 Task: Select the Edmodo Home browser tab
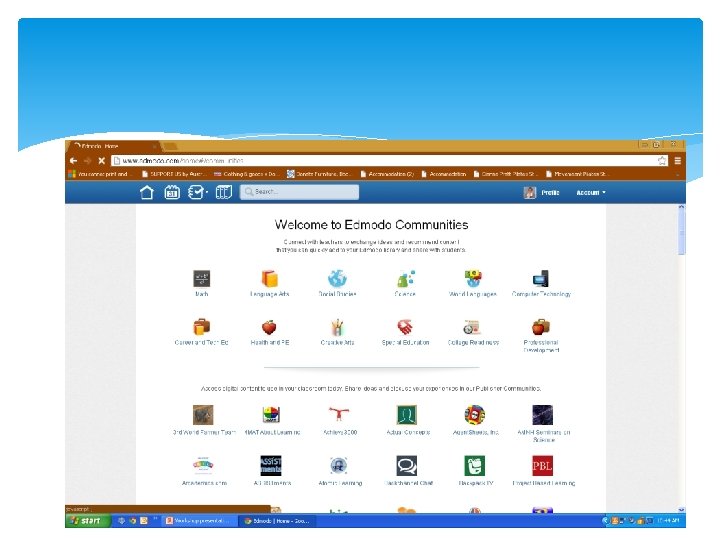[x=113, y=146]
